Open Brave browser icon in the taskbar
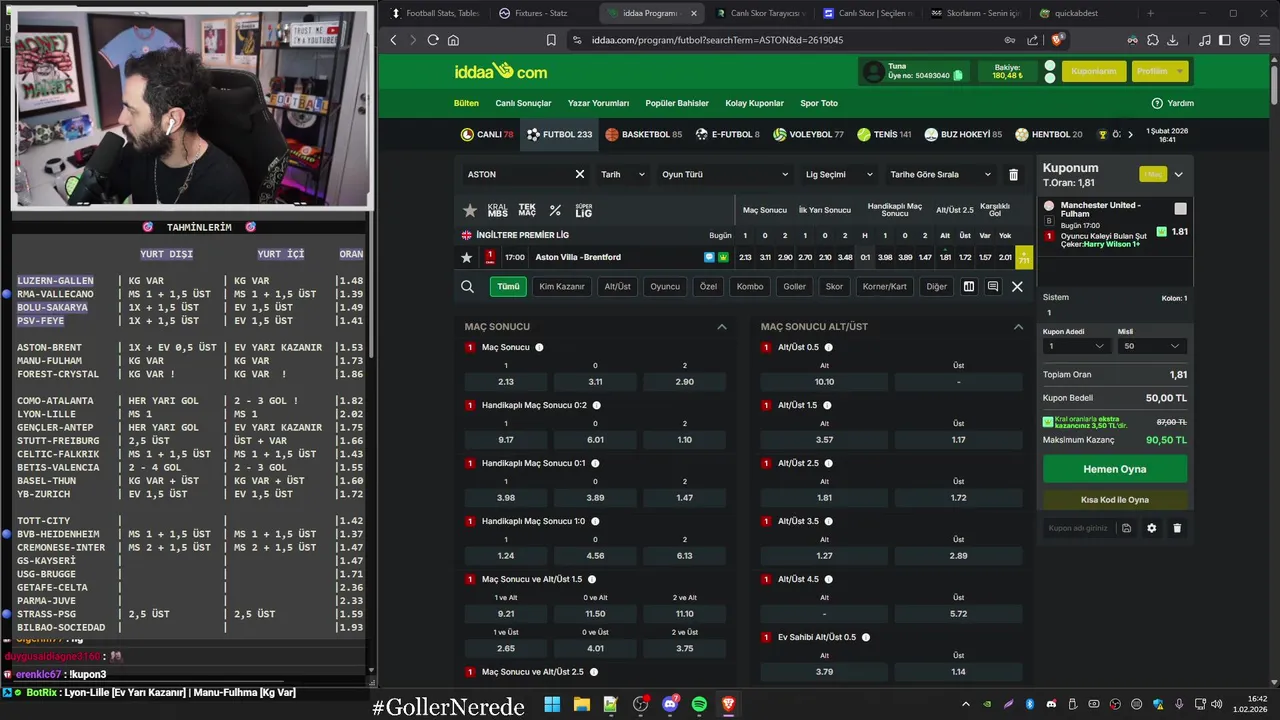 (x=728, y=704)
